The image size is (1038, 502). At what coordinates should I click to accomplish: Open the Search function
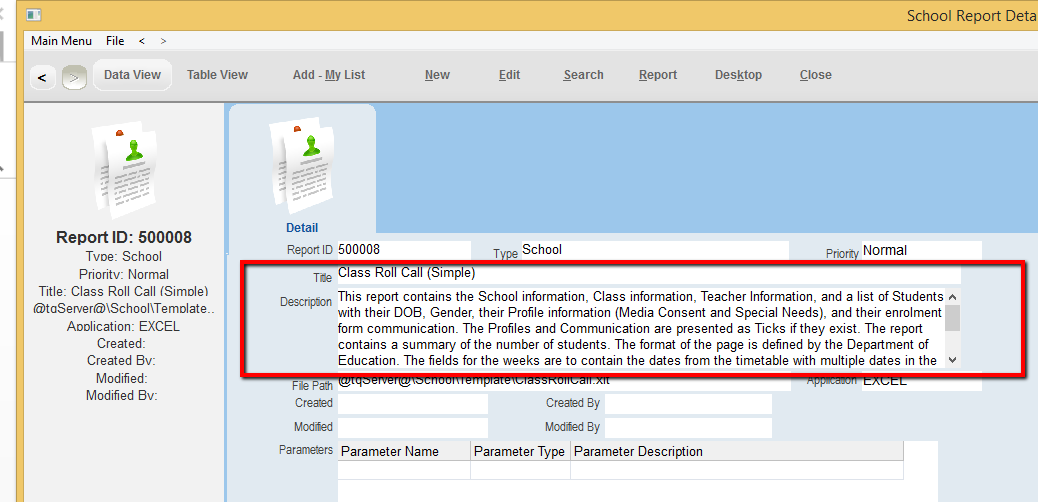[583, 75]
